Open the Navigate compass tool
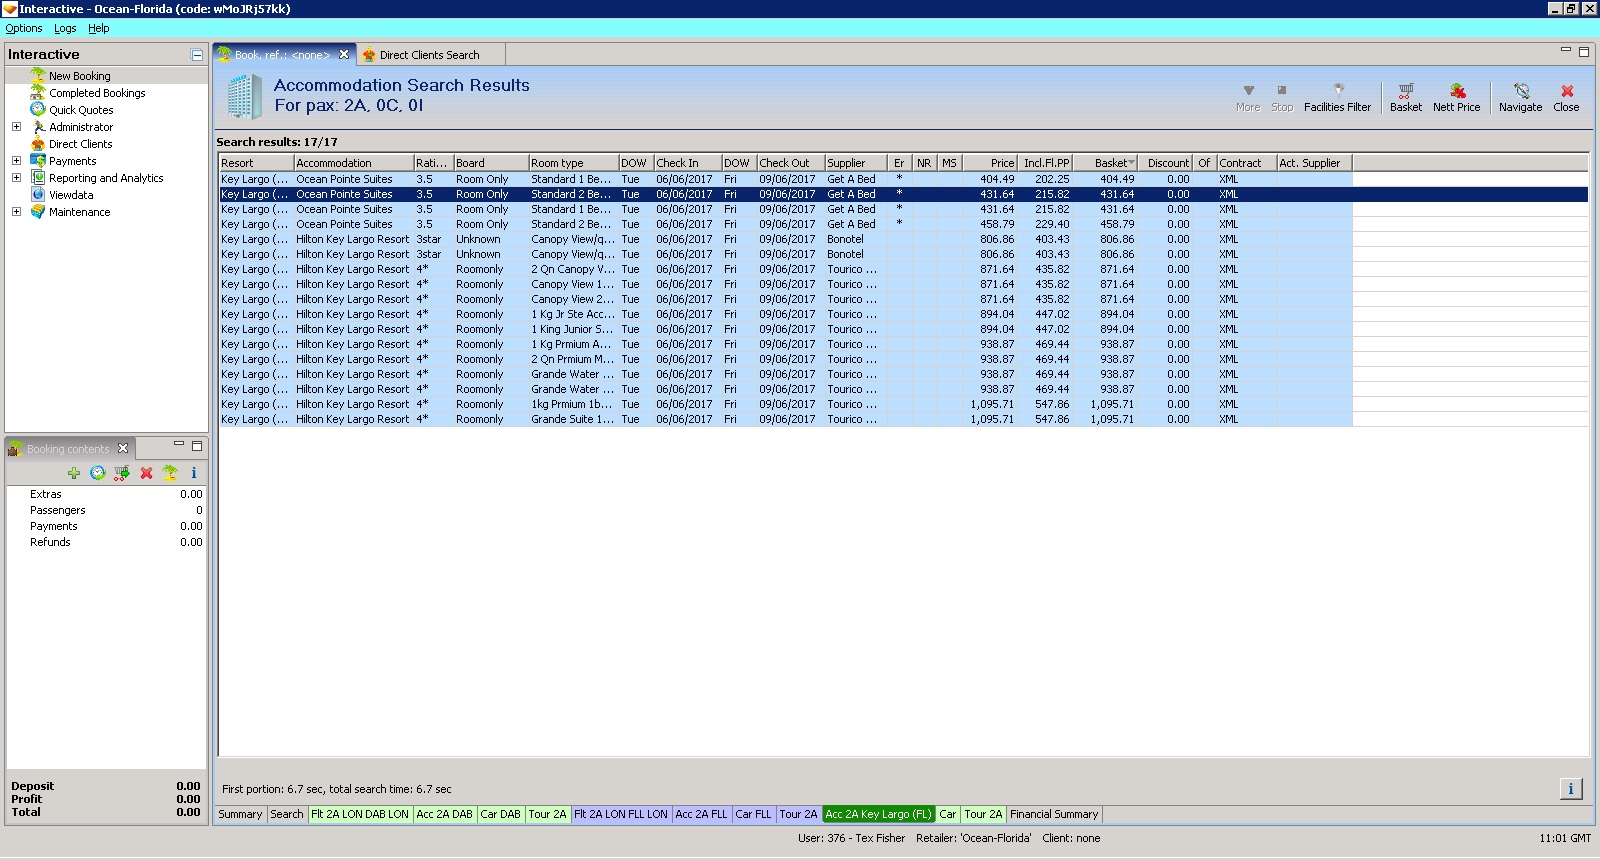The image size is (1600, 860). click(x=1520, y=97)
